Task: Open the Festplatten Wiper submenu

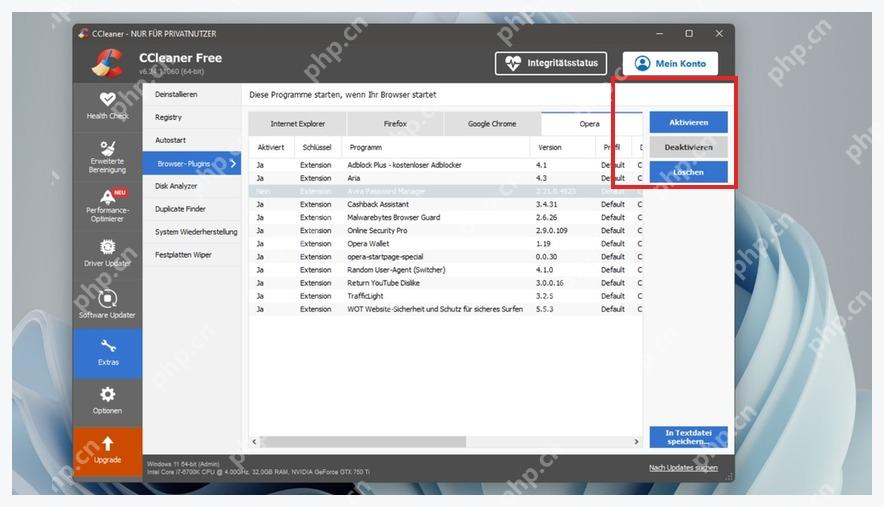Action: pyautogui.click(x=192, y=255)
